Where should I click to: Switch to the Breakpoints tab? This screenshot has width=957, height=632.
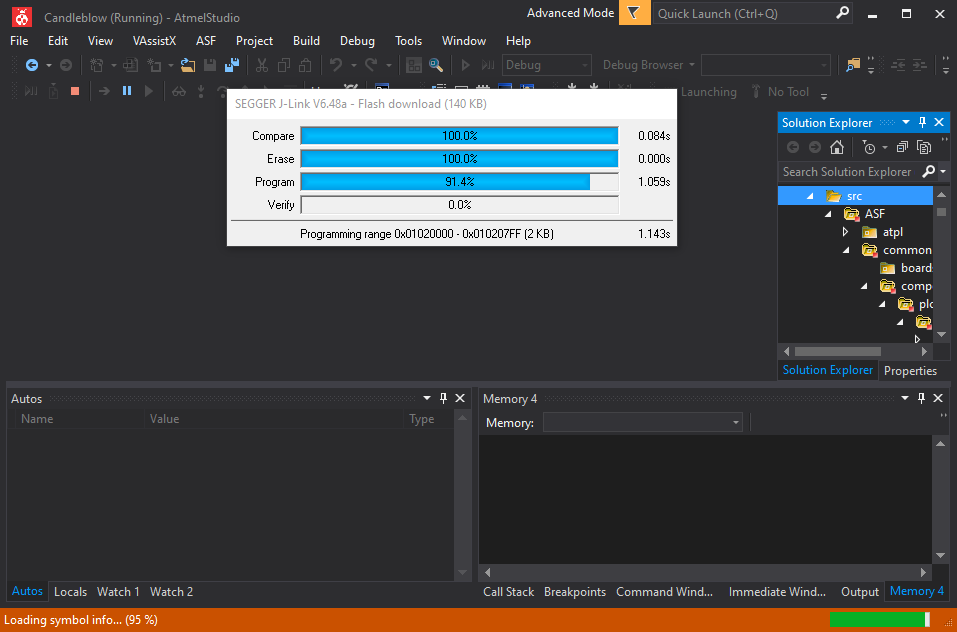(x=575, y=592)
